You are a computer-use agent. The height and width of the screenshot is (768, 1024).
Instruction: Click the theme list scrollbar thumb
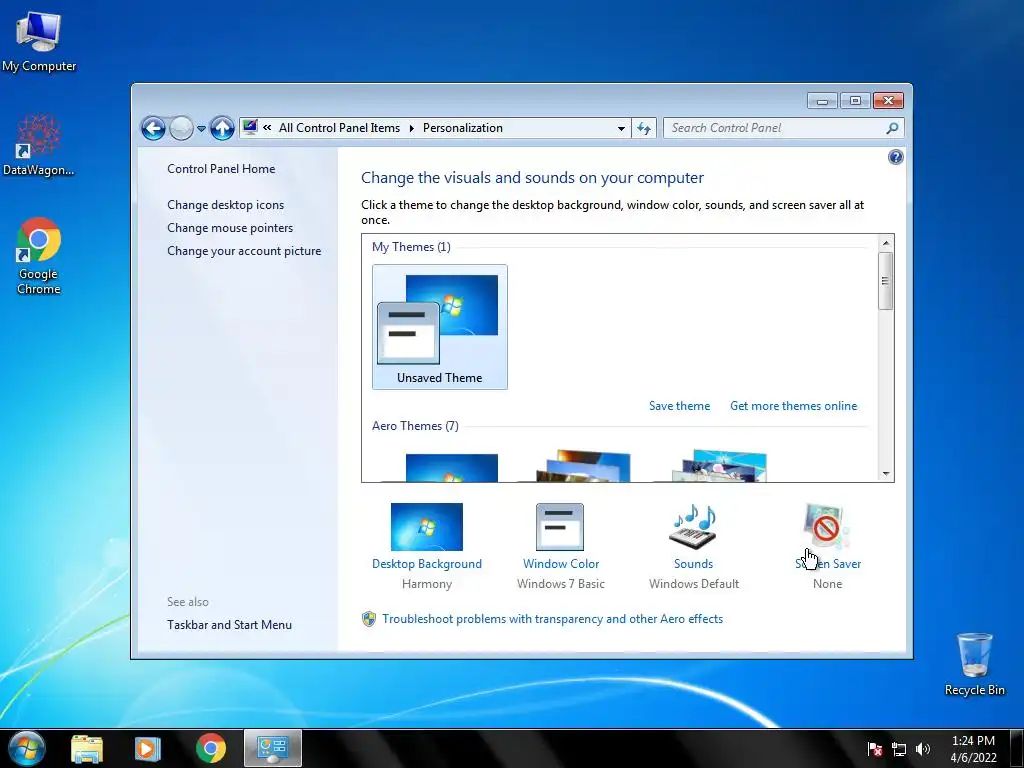(886, 281)
